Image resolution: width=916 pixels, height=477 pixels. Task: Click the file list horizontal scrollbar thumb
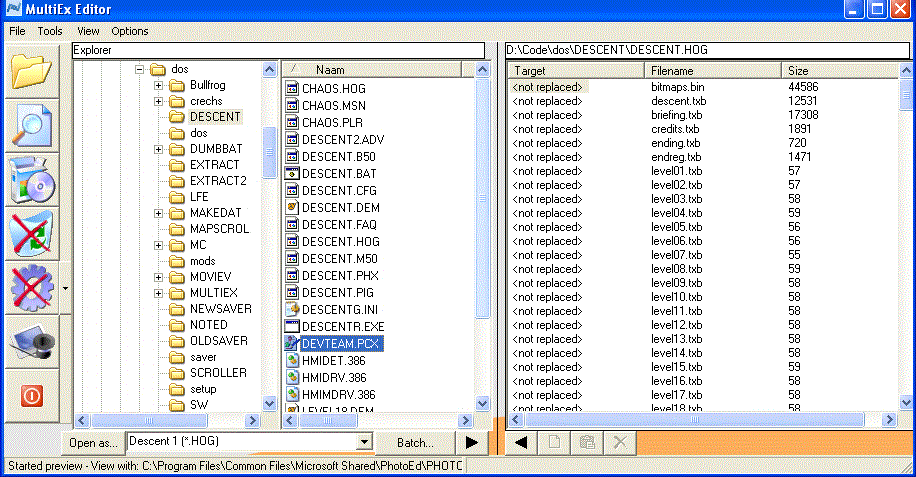[x=329, y=420]
